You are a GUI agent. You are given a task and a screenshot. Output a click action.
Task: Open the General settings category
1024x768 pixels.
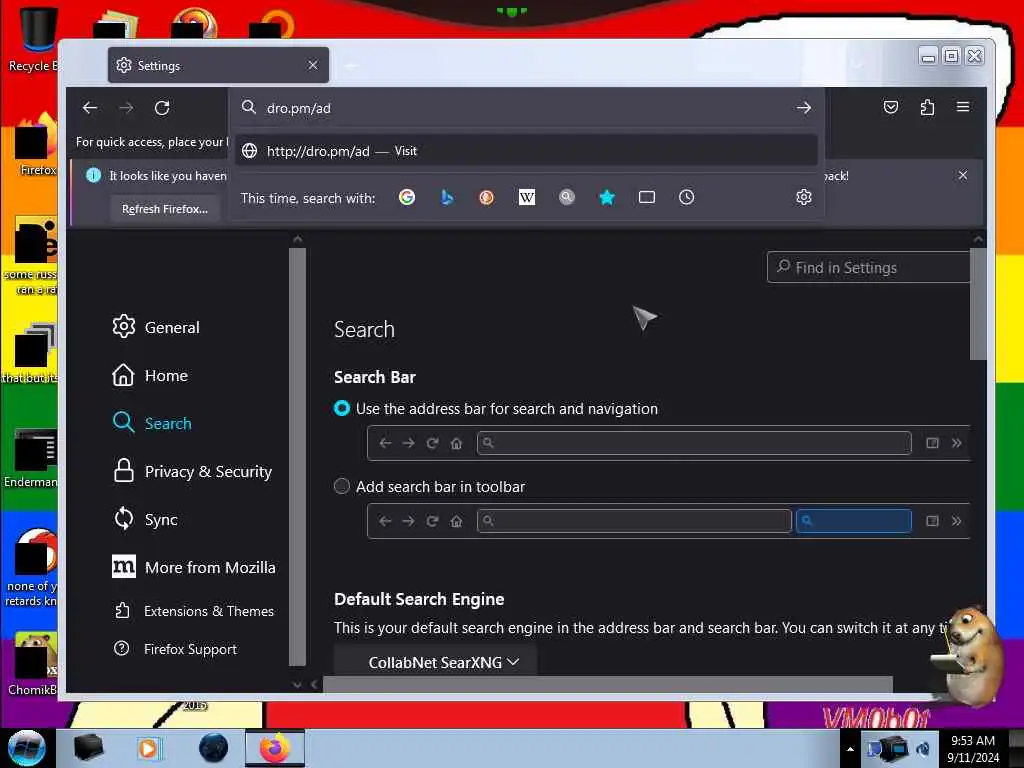pyautogui.click(x=156, y=327)
